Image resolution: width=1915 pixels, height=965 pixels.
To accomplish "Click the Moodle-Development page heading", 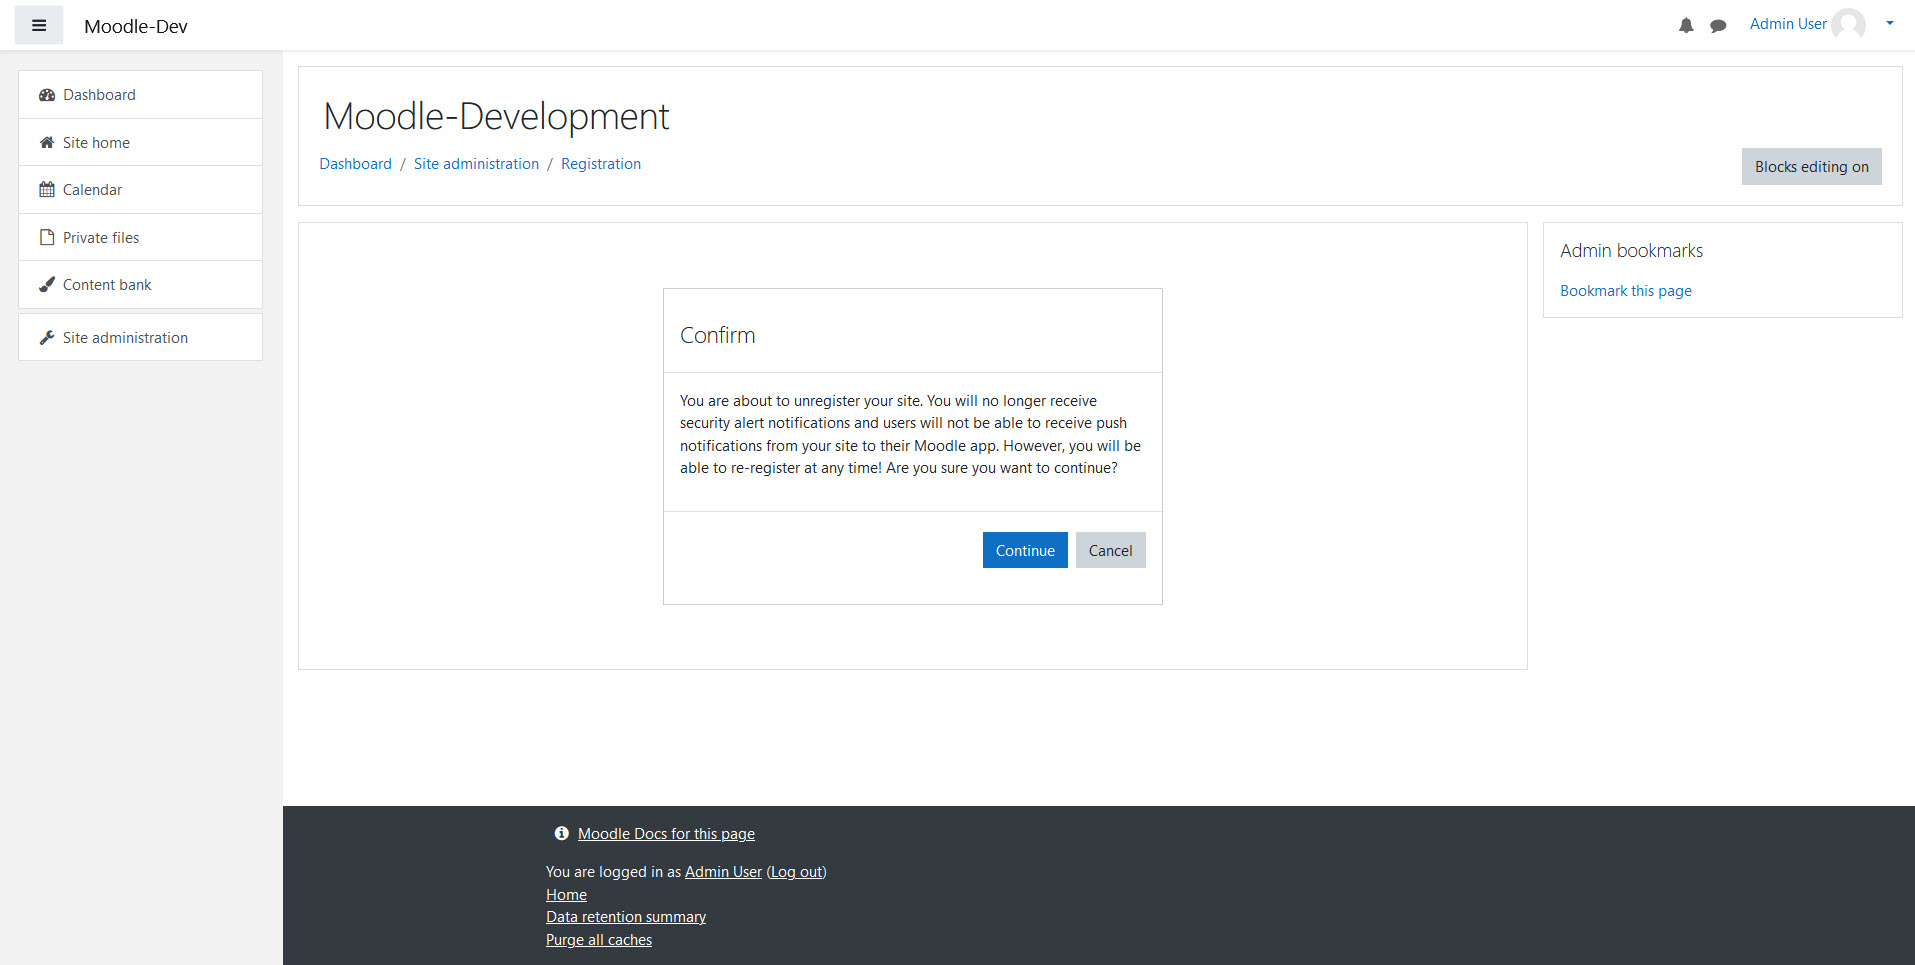I will pyautogui.click(x=496, y=117).
